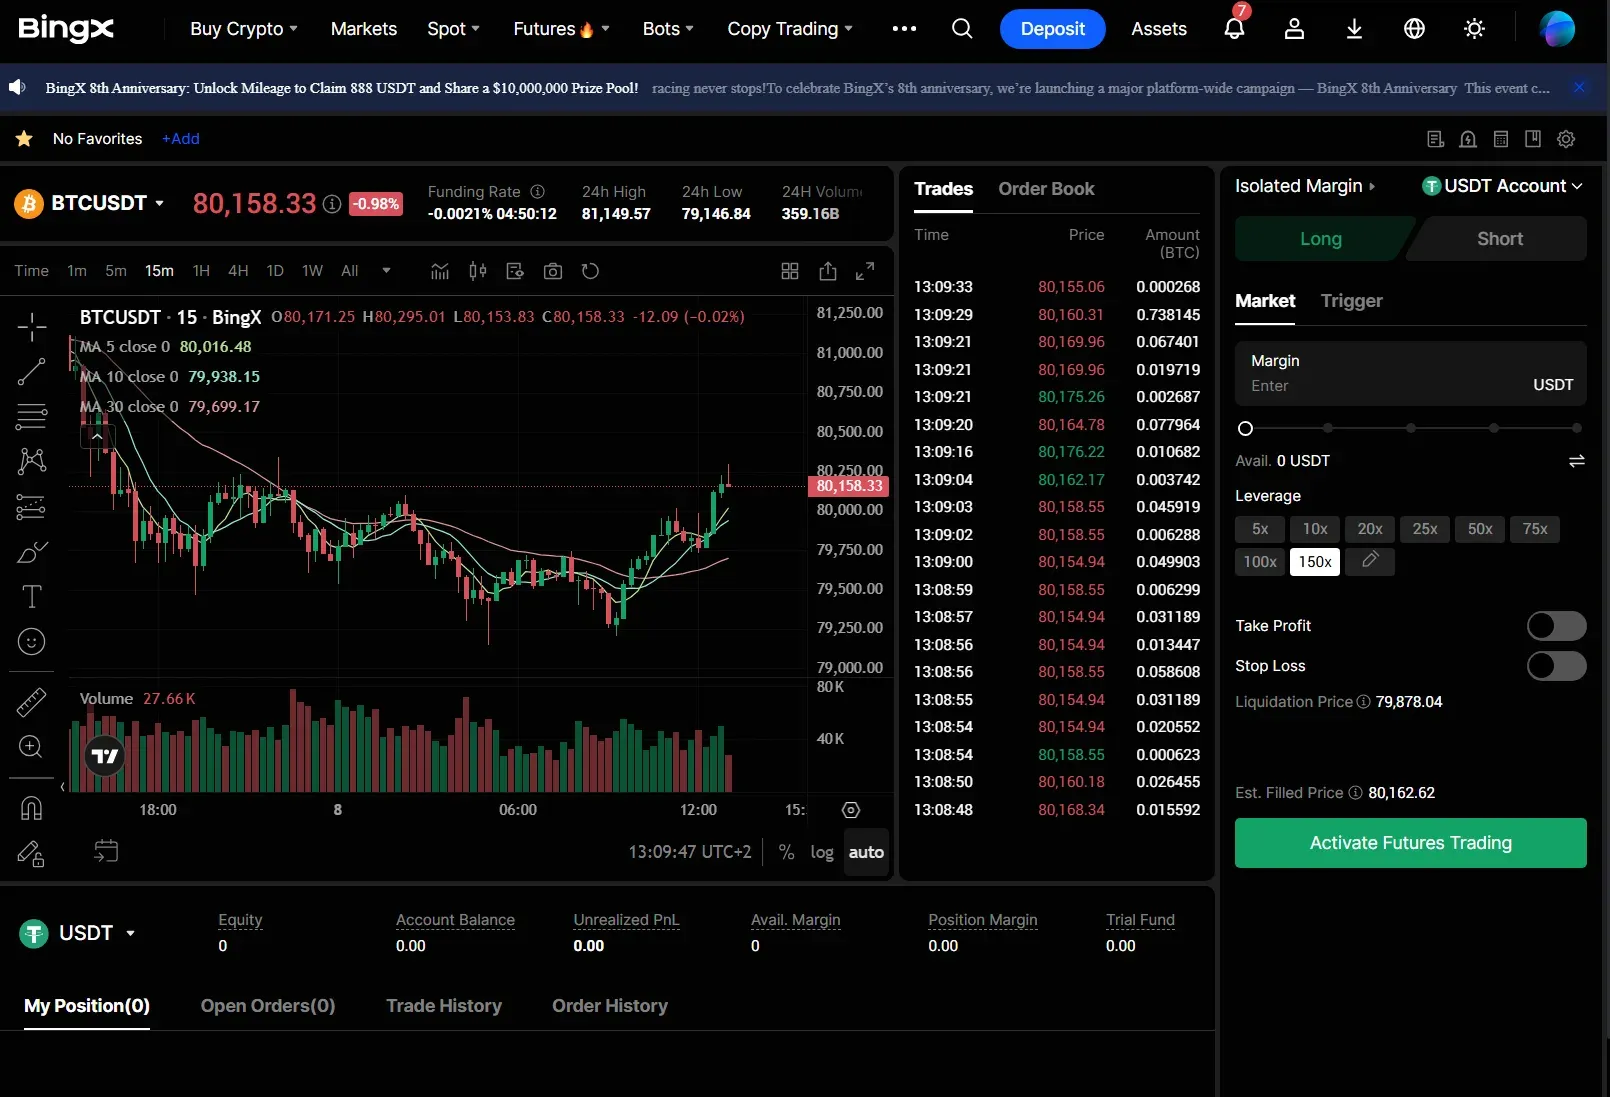Viewport: 1610px width, 1097px height.
Task: Click Activate Futures Trading button
Action: pyautogui.click(x=1410, y=843)
